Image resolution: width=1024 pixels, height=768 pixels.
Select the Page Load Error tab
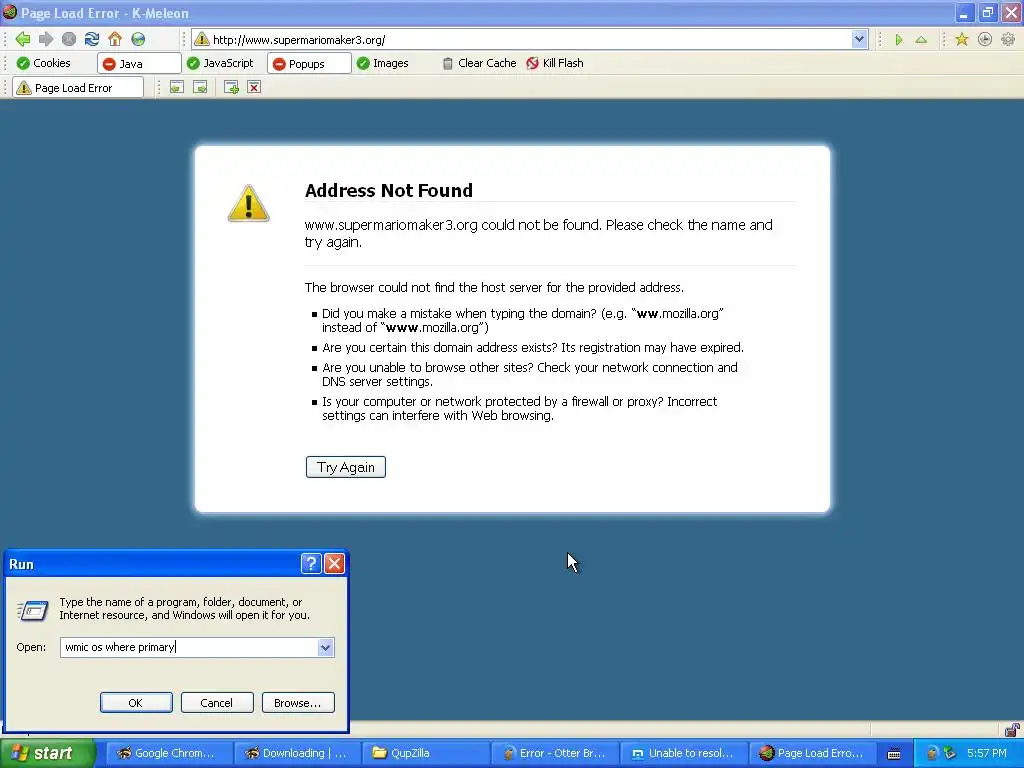[78, 88]
